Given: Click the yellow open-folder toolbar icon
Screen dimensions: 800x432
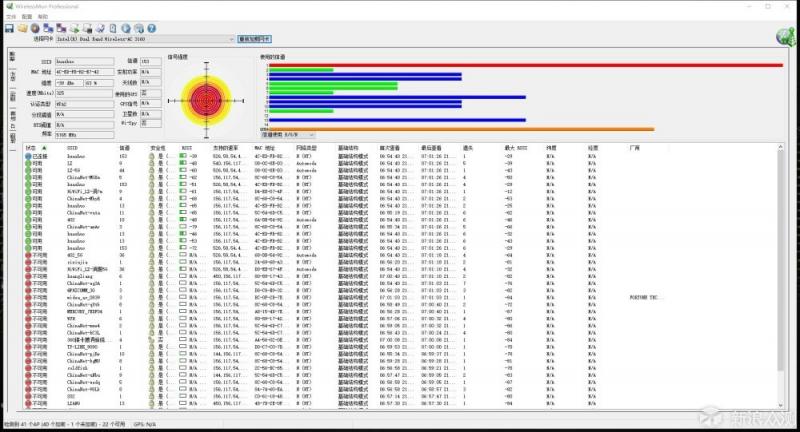Looking at the screenshot, I should [x=22, y=28].
